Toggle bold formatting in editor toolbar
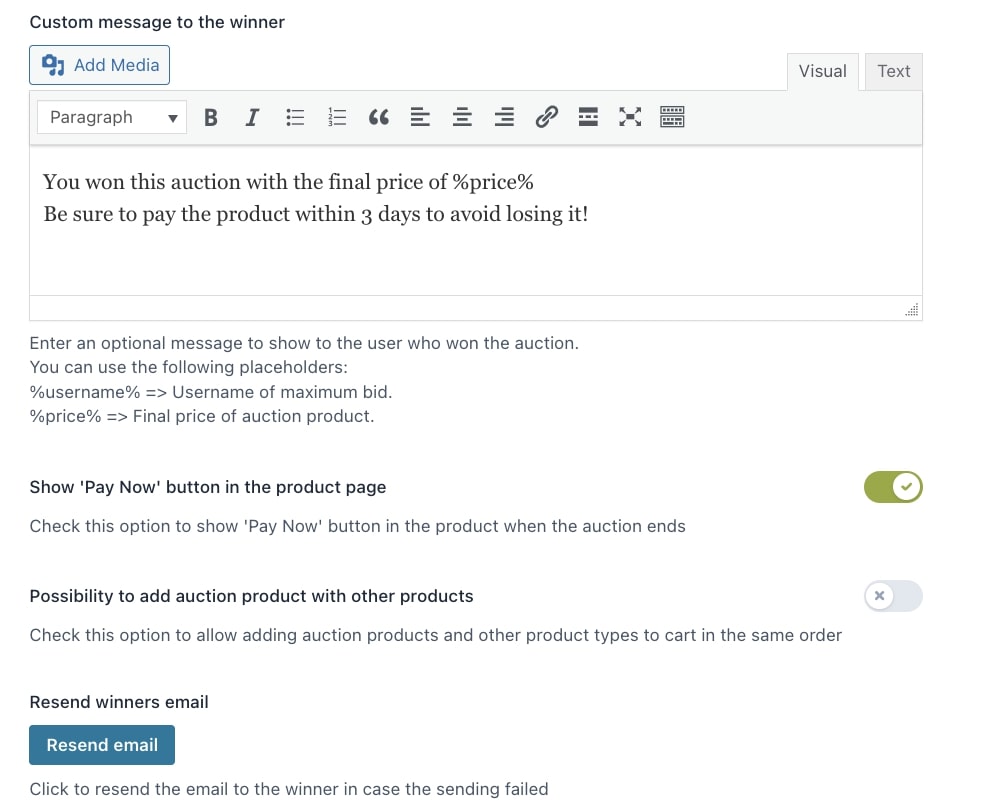 coord(211,117)
